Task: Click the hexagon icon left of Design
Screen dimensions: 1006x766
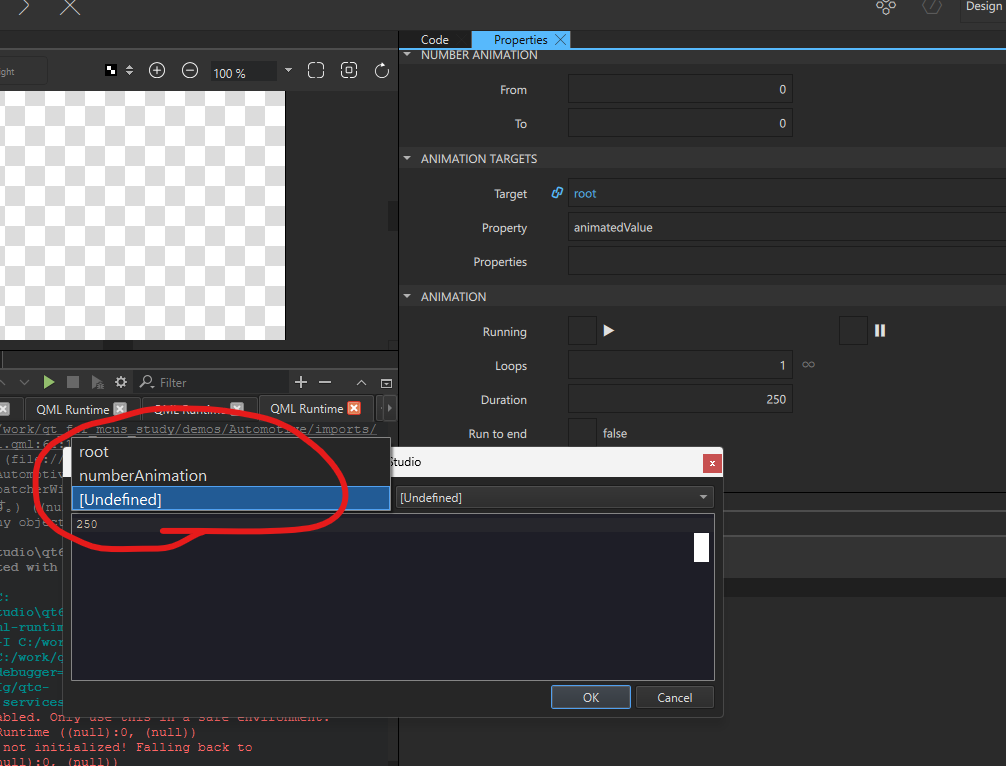Action: coord(932,7)
